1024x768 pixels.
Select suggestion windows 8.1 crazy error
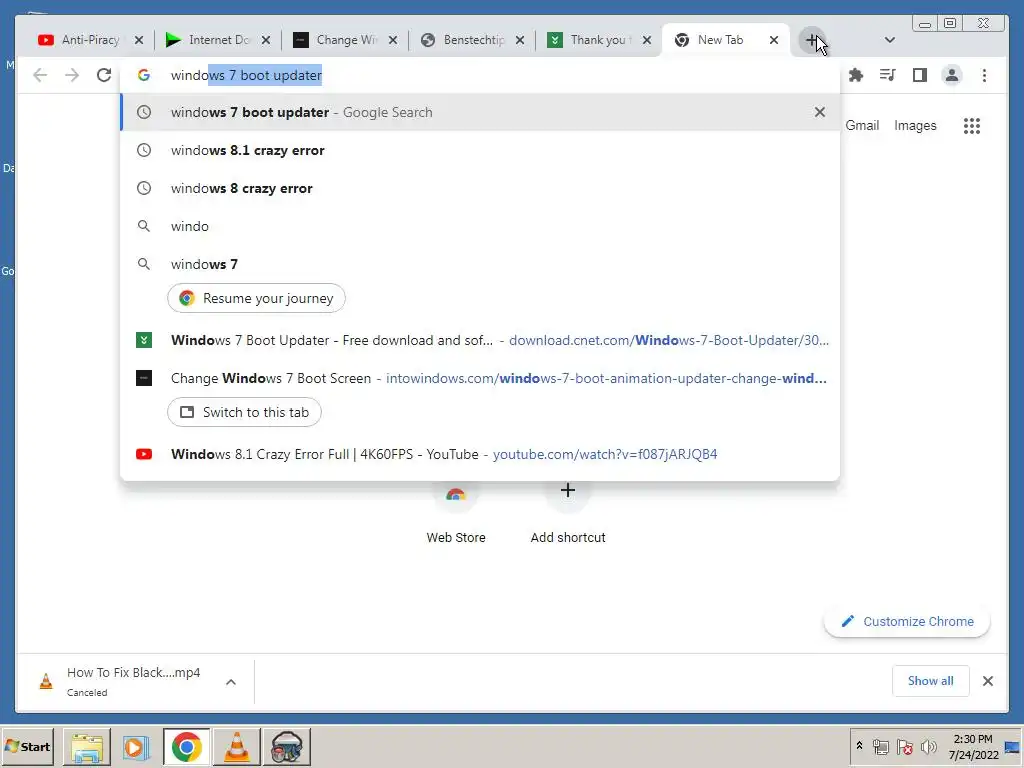[x=480, y=150]
